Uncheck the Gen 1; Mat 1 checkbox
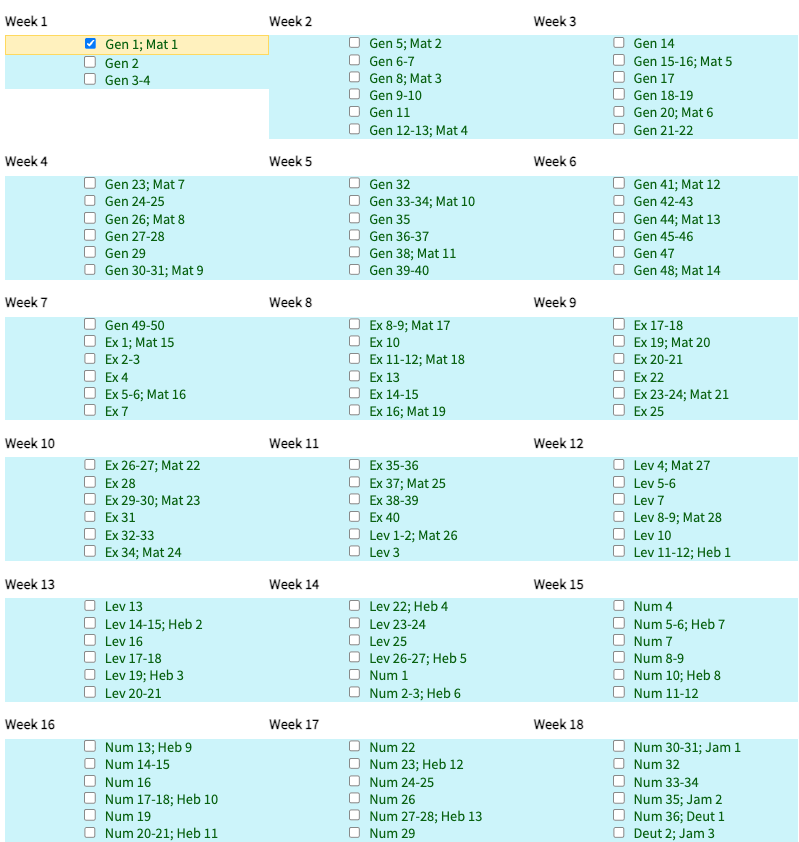 coord(90,44)
